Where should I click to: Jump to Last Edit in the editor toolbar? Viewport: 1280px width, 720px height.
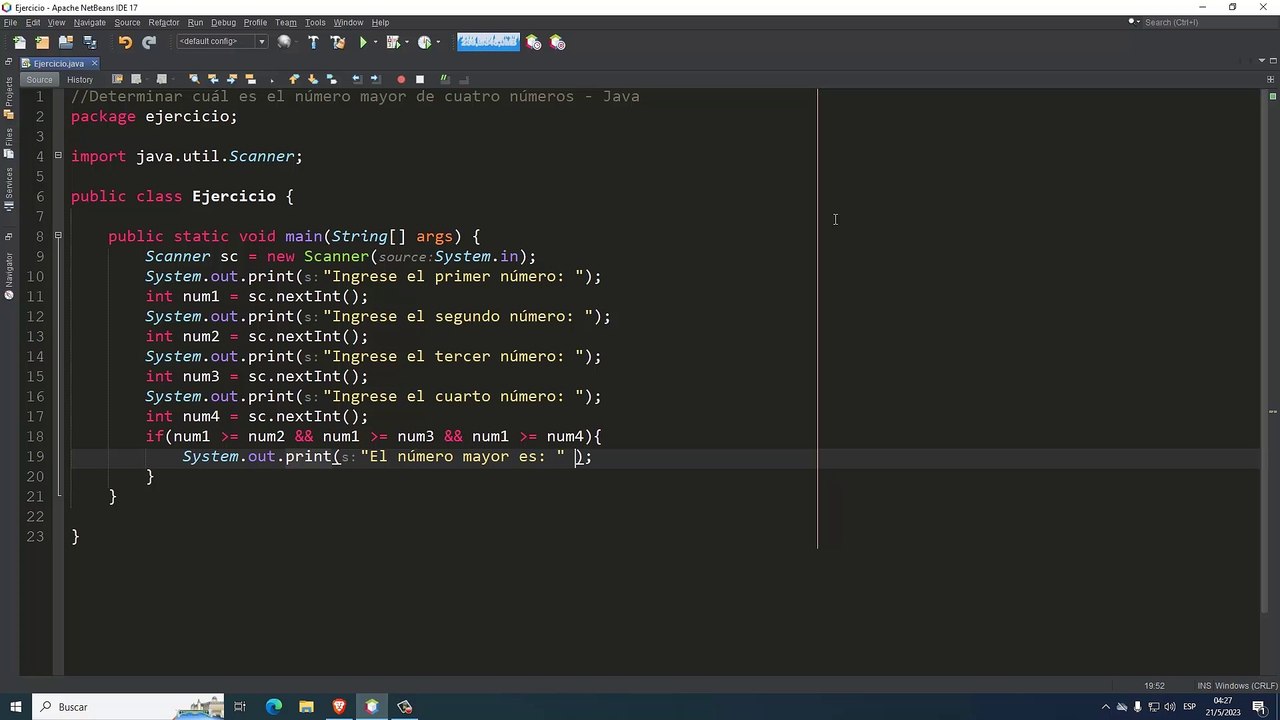click(117, 79)
